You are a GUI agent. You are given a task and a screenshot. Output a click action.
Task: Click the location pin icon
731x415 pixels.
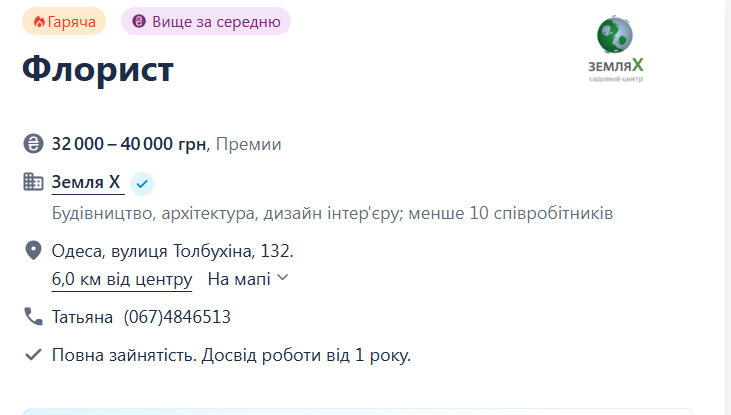pos(33,250)
